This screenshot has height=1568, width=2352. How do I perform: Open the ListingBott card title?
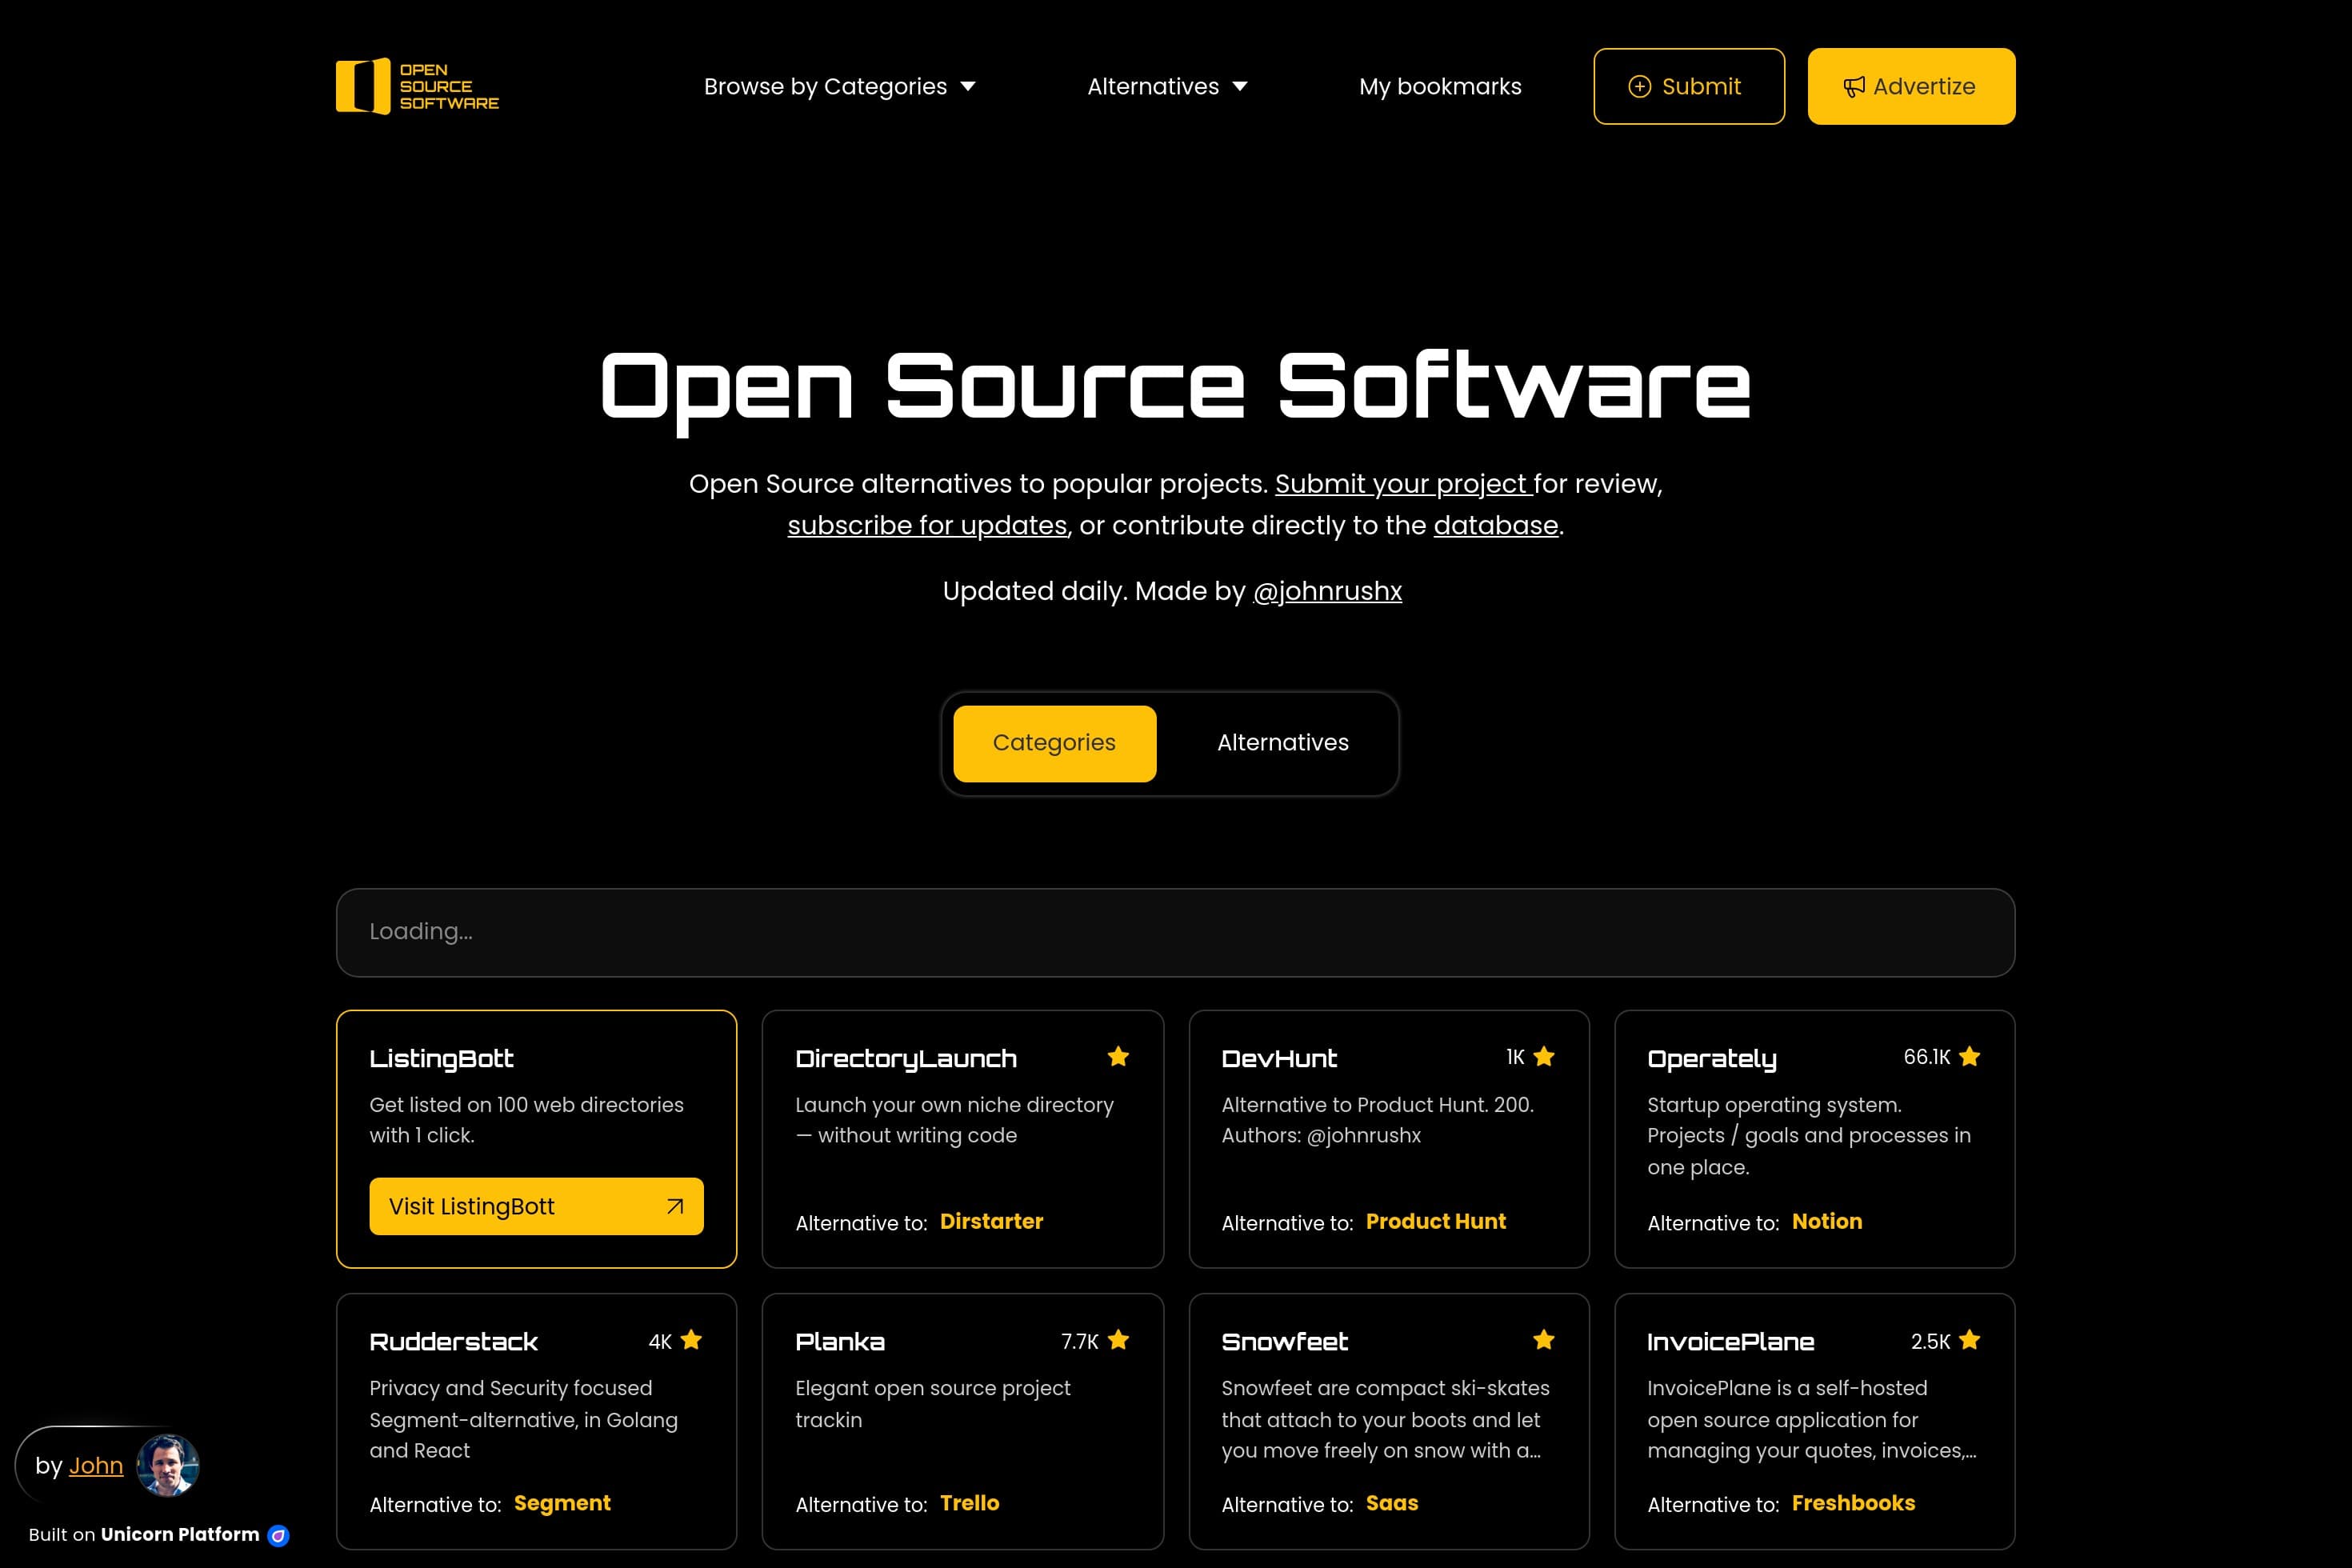coord(441,1058)
